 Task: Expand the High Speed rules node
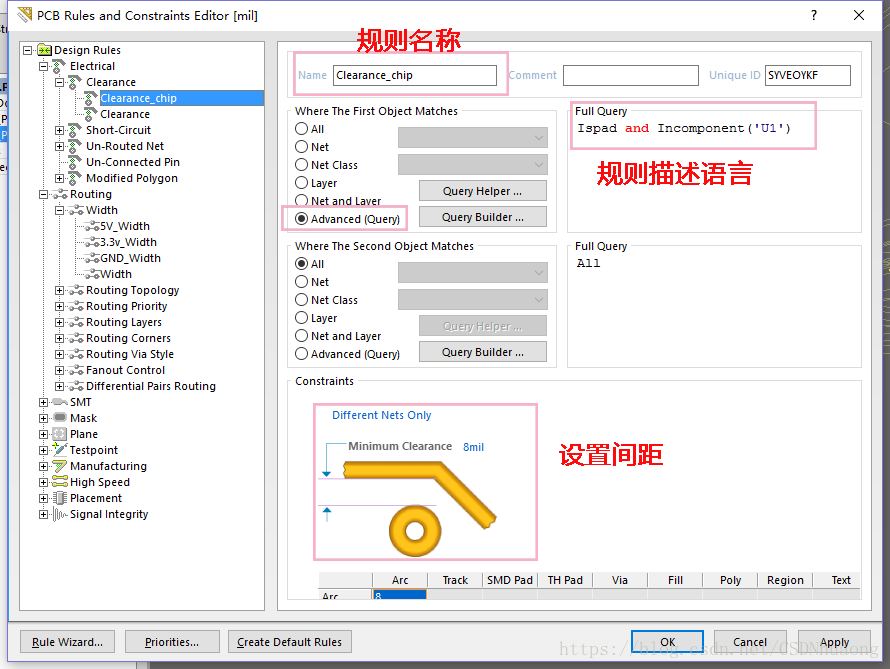pyautogui.click(x=43, y=482)
